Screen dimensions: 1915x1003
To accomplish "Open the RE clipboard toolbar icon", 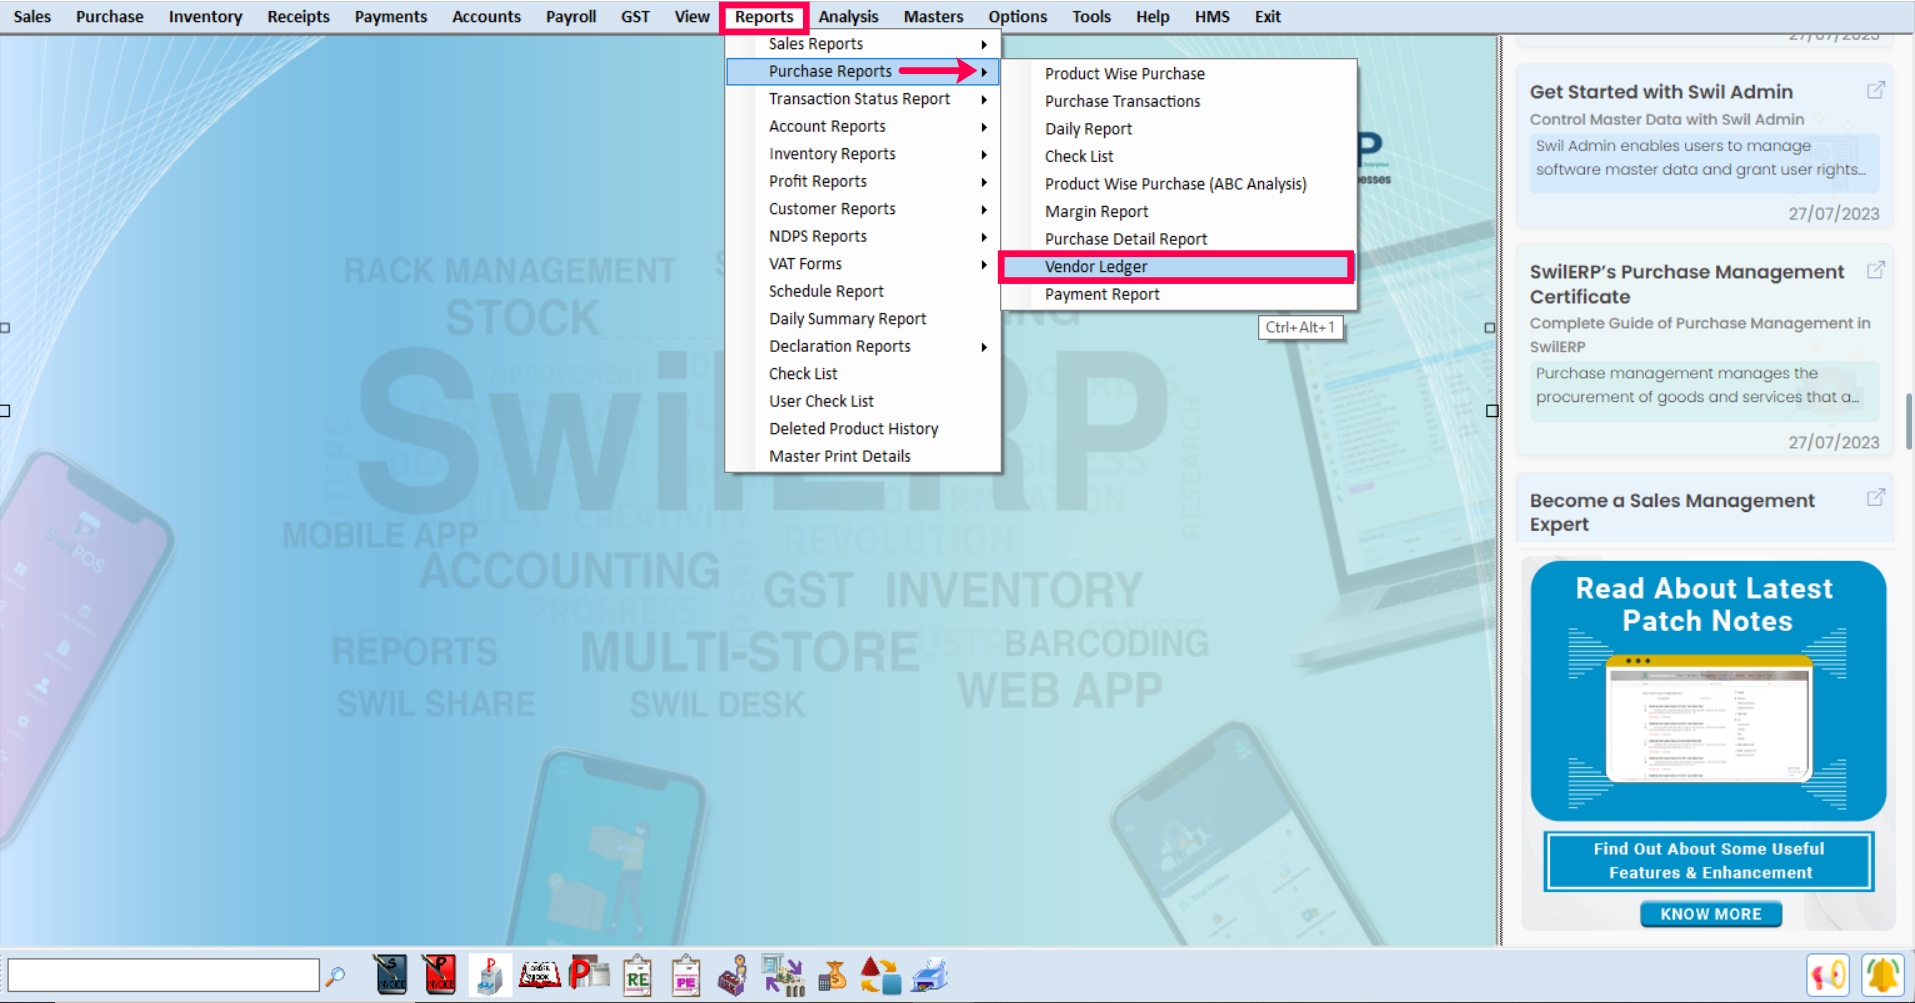I will (x=637, y=975).
